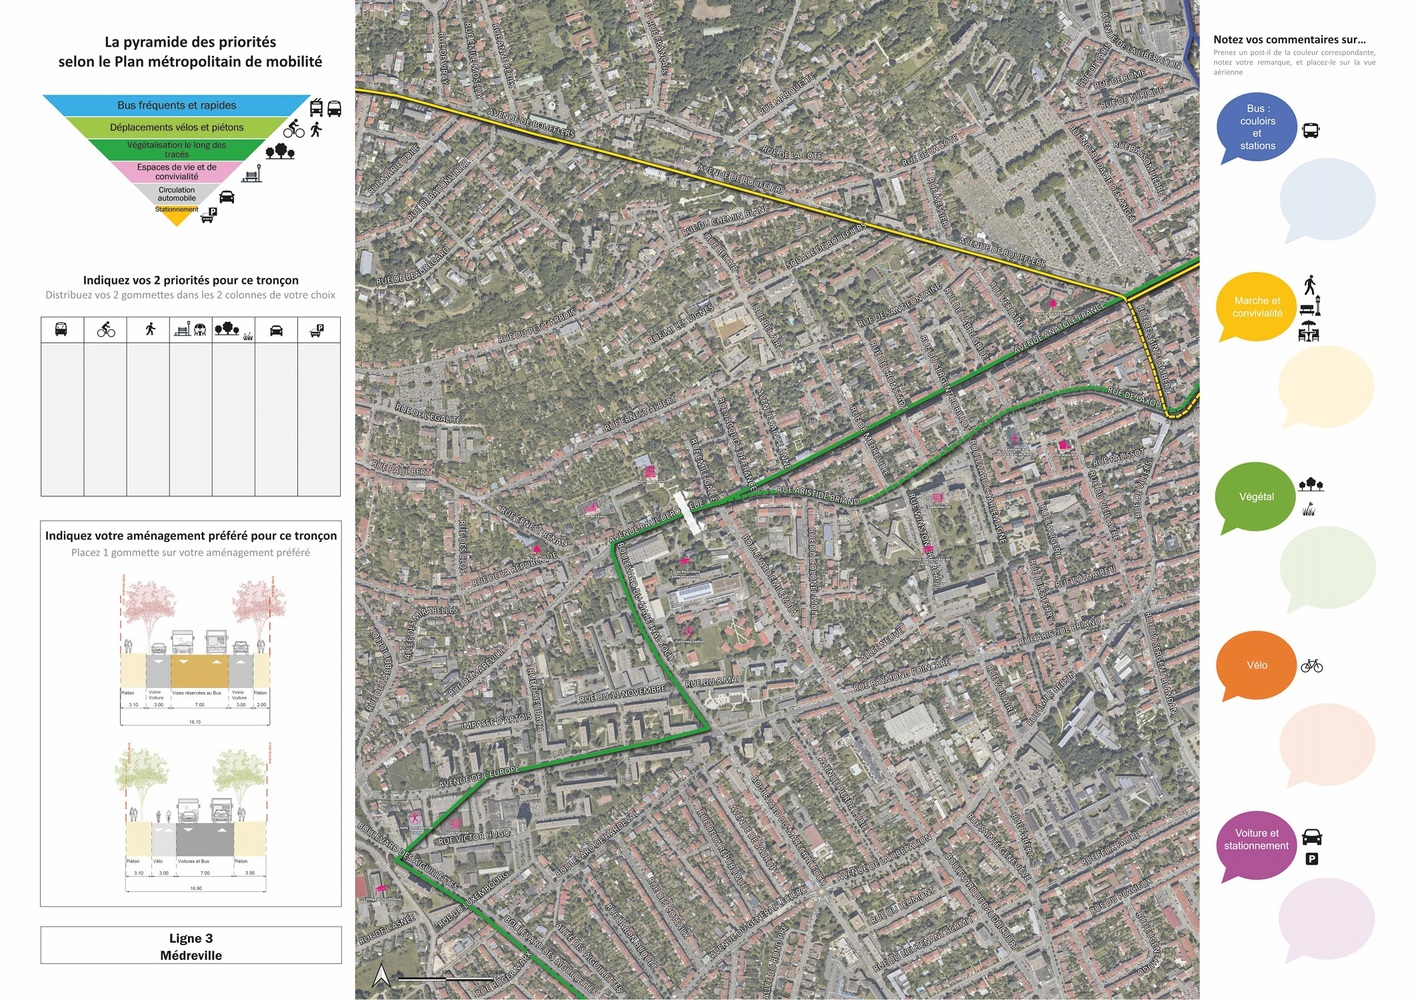1414x1000 pixels.
Task: Click the bicycle icon beside the Vélo bubble
Action: click(1312, 665)
